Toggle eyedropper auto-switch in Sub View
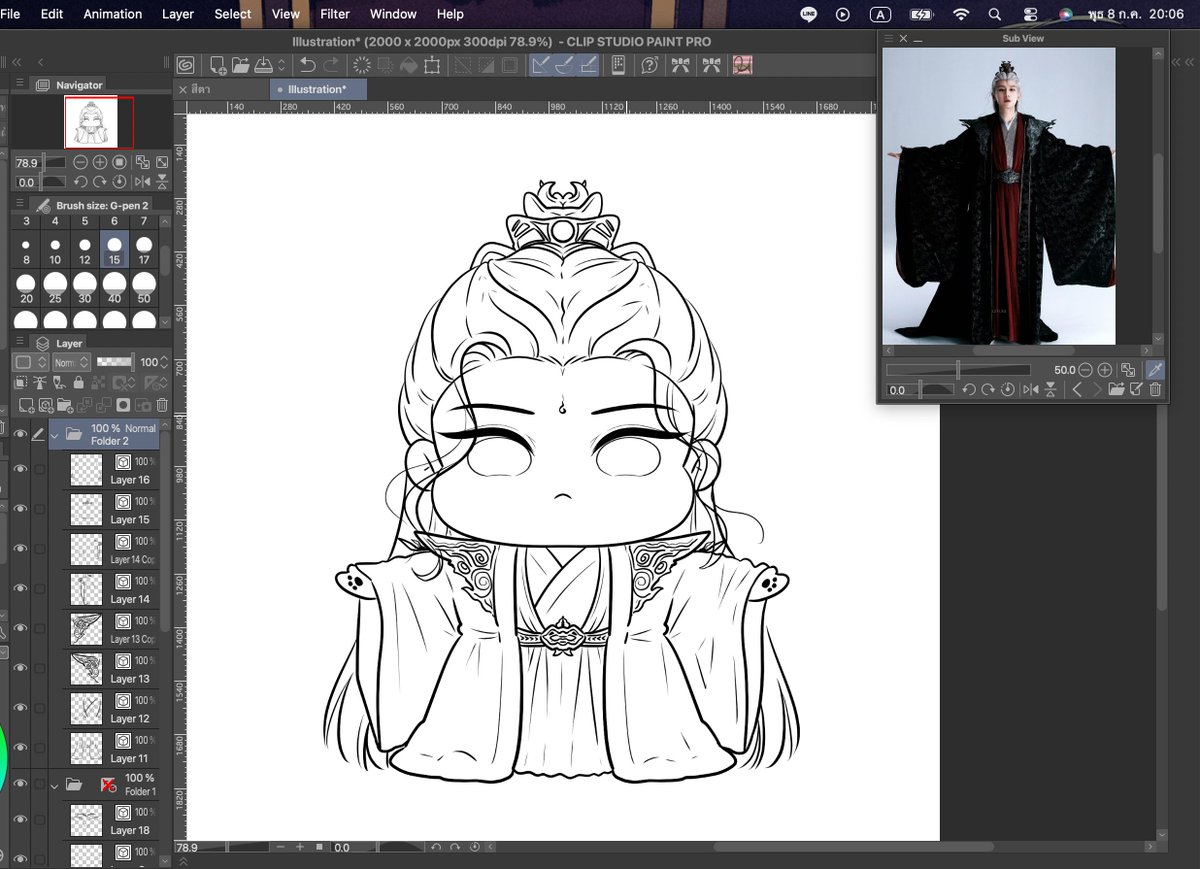Image resolution: width=1200 pixels, height=869 pixels. click(x=1155, y=370)
